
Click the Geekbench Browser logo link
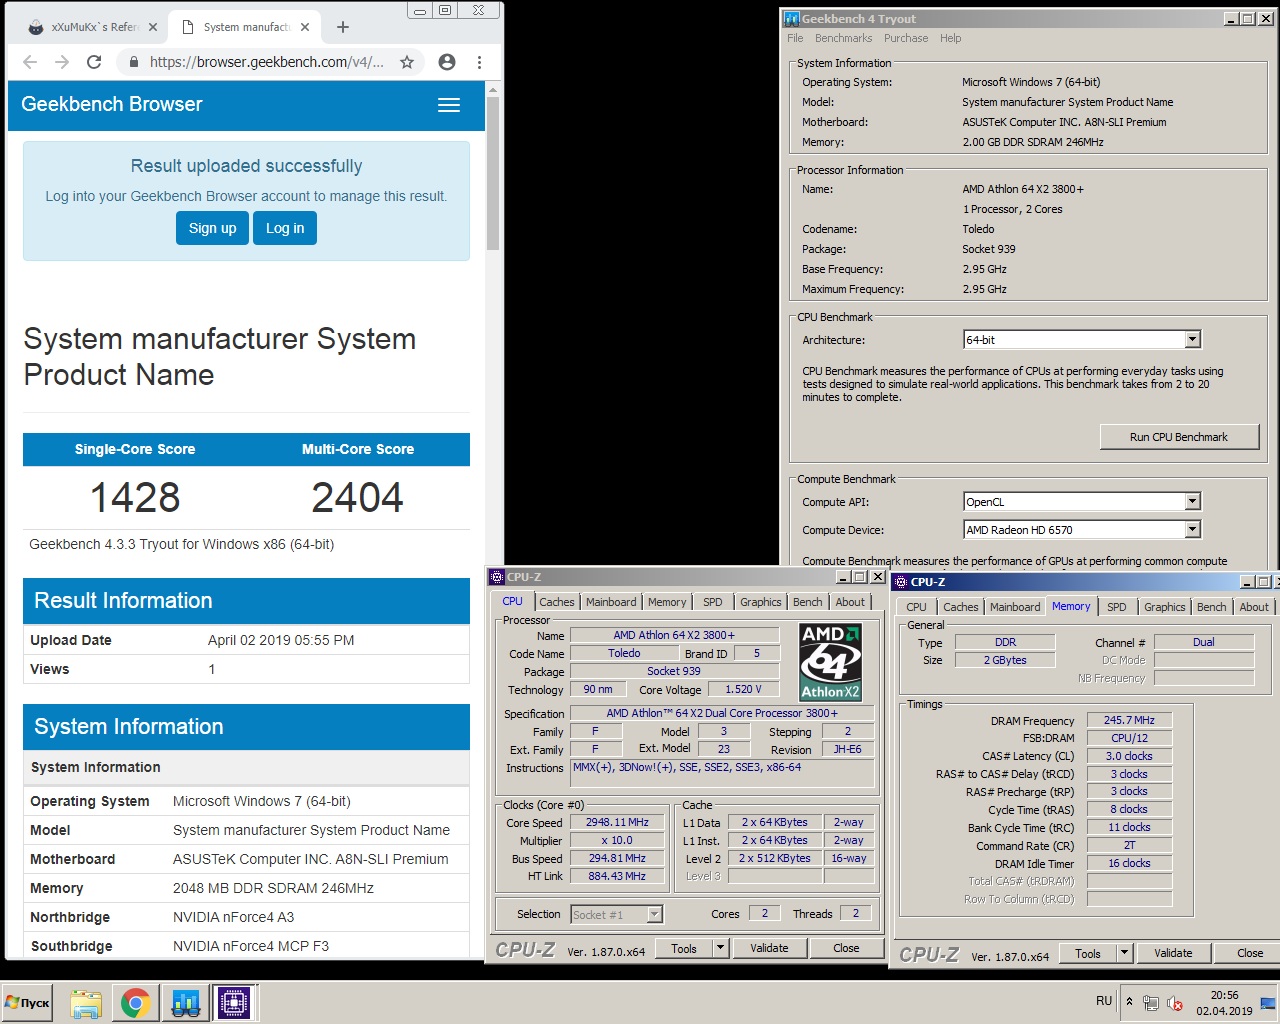click(x=112, y=104)
